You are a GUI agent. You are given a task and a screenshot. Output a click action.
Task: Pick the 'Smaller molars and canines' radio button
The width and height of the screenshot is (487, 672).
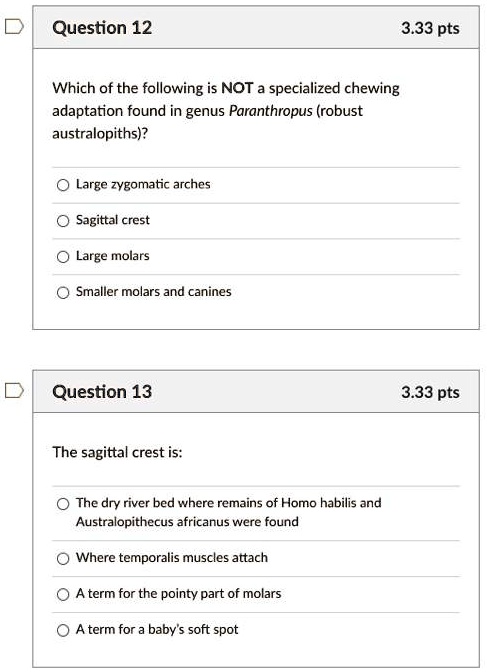(x=63, y=293)
